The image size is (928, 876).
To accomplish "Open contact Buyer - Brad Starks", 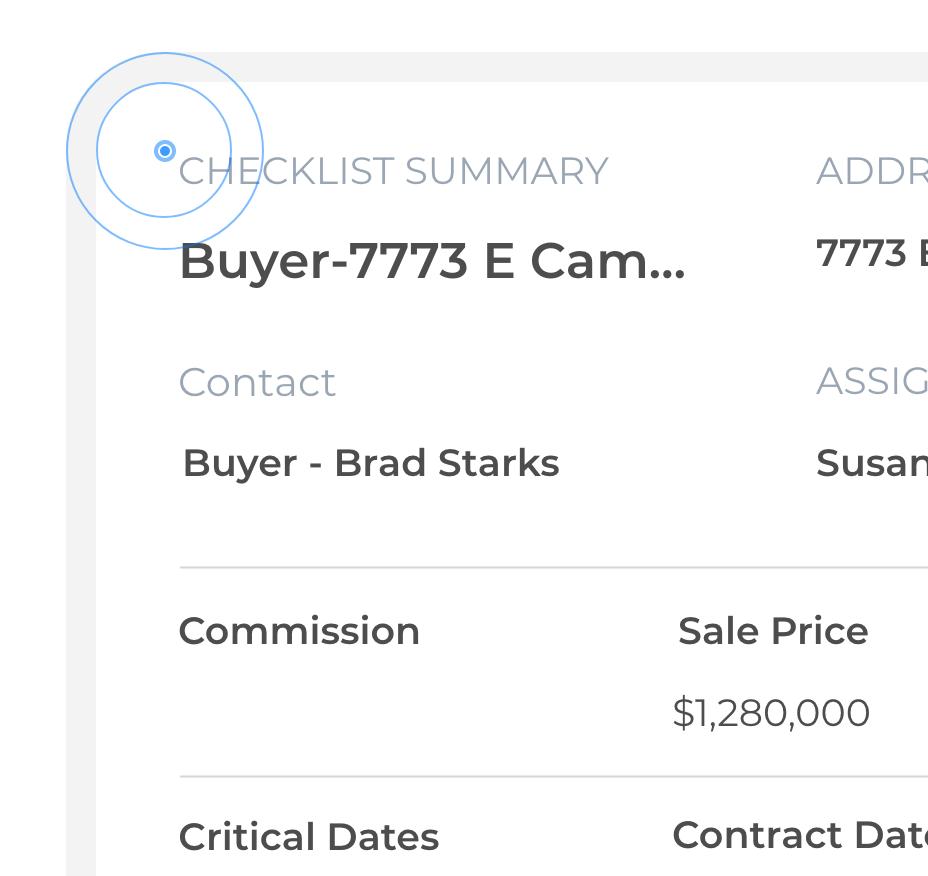I will [x=371, y=464].
